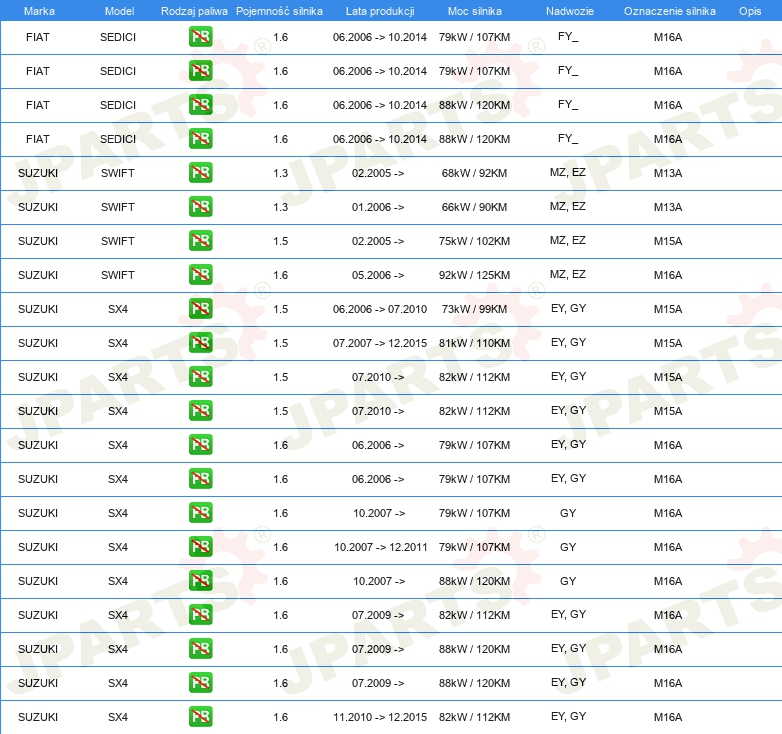Screen dimensions: 782x734
Task: Select the 81kW / 110KM cell
Action: (474, 343)
